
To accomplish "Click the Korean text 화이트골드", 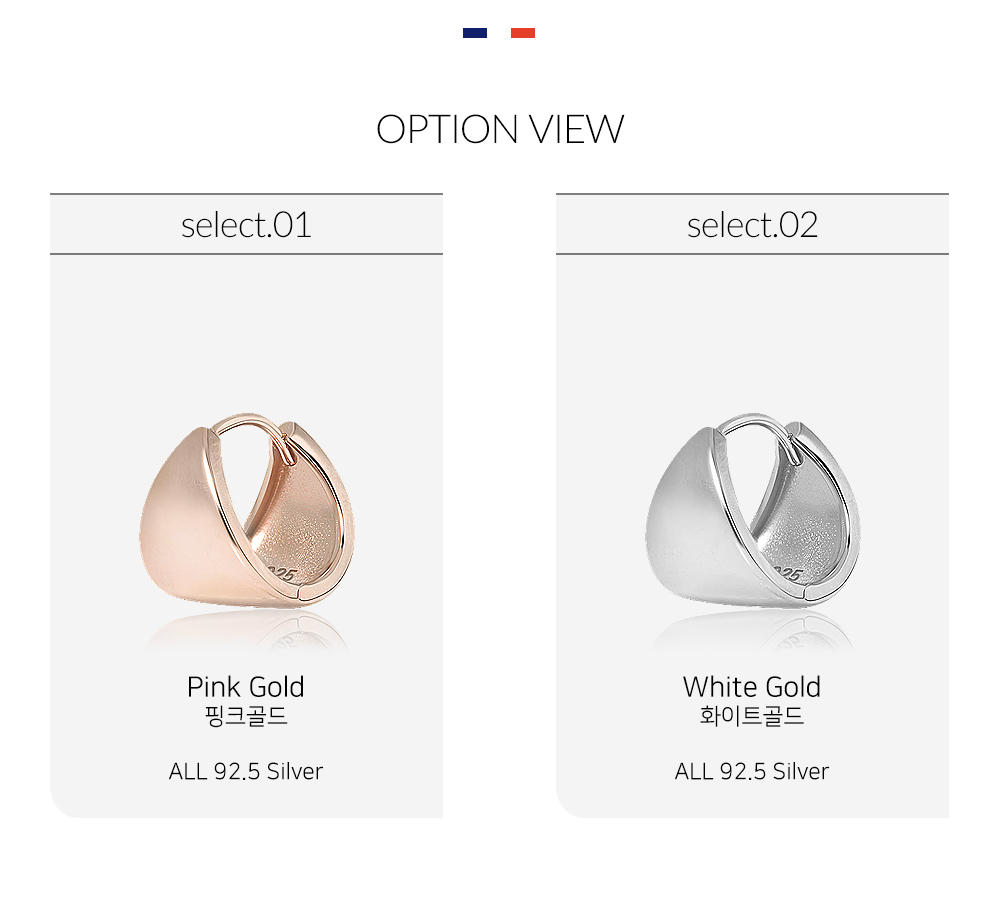I will coord(752,716).
